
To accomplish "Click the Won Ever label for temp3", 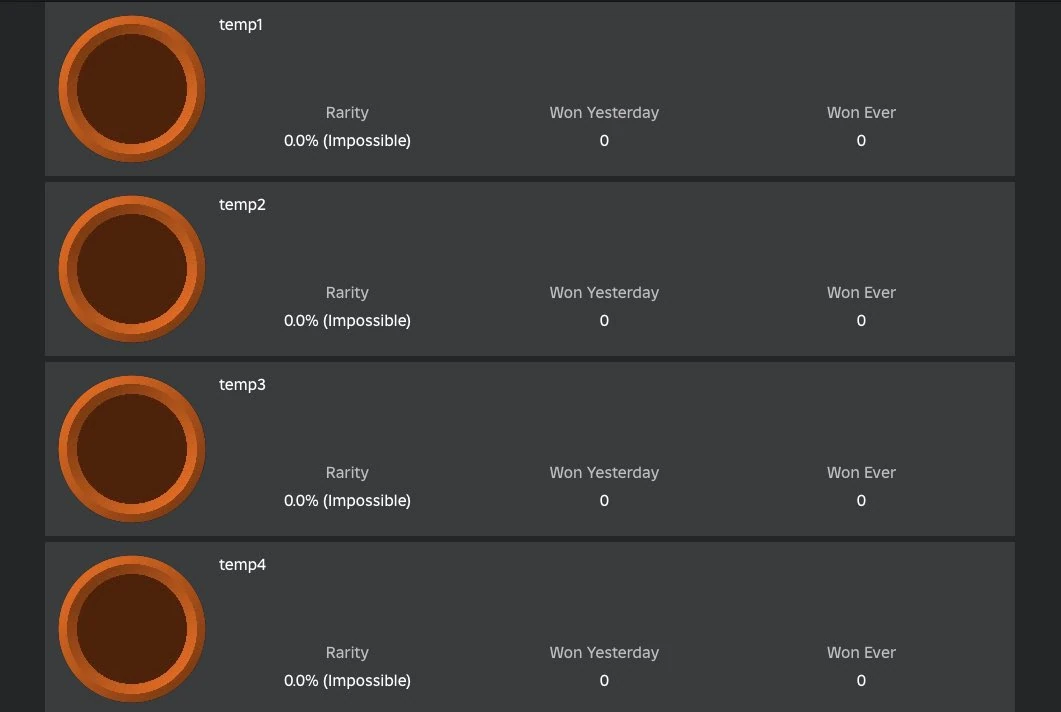I will [861, 473].
